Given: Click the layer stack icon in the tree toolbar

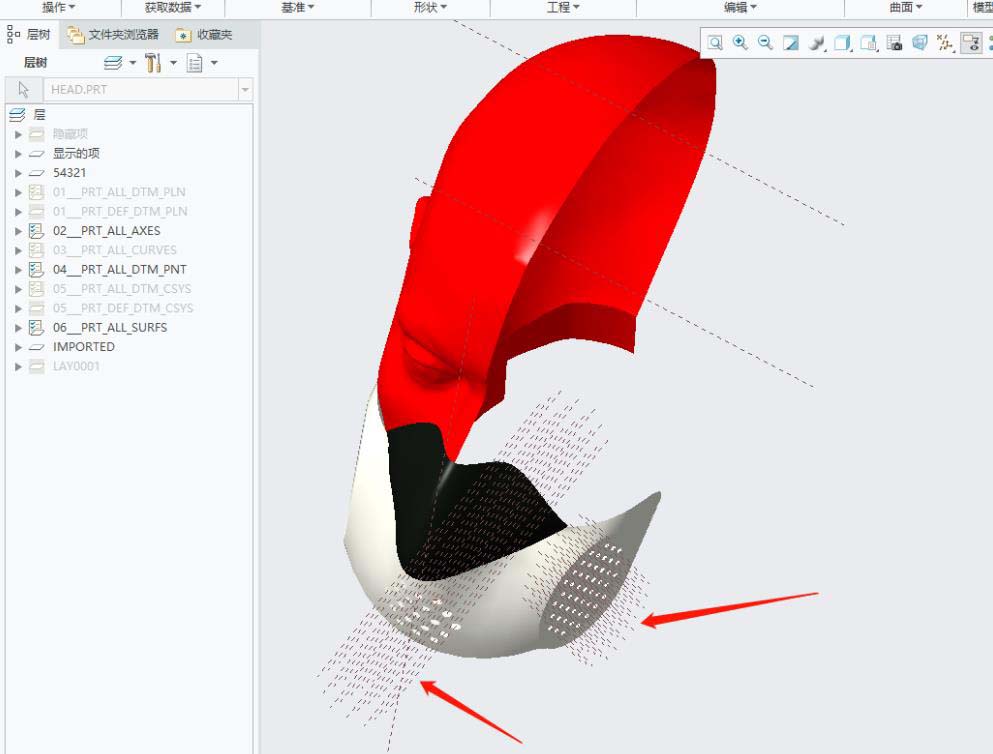Looking at the screenshot, I should [x=113, y=63].
